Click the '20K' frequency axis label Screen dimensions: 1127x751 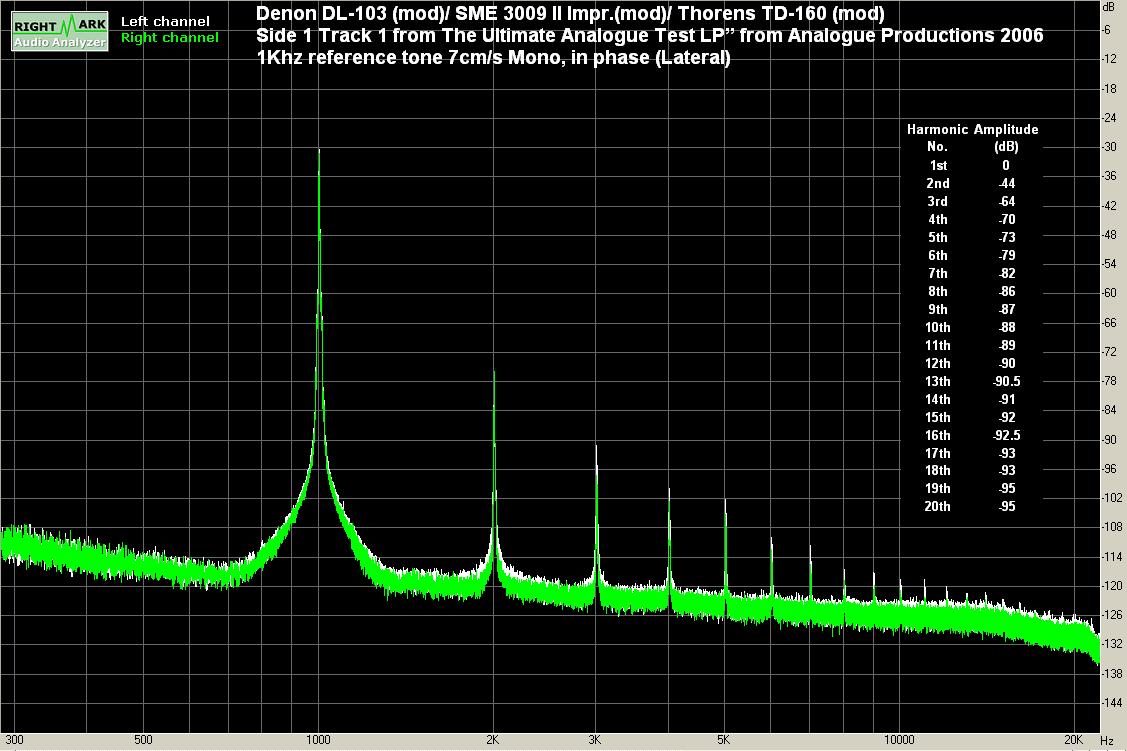tap(1073, 740)
